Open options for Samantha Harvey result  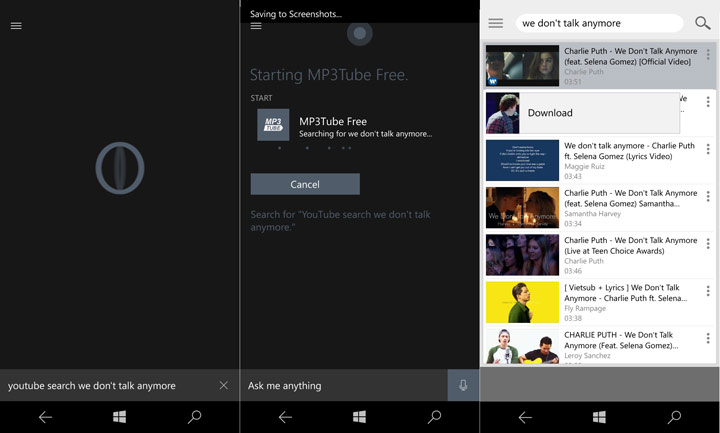tap(708, 197)
